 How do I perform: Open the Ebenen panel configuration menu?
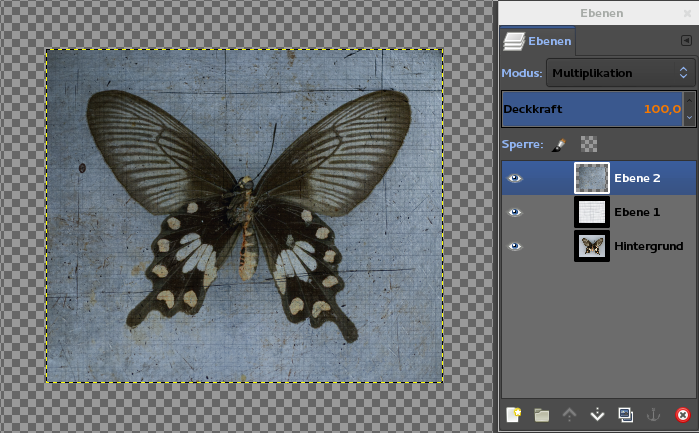tap(685, 41)
